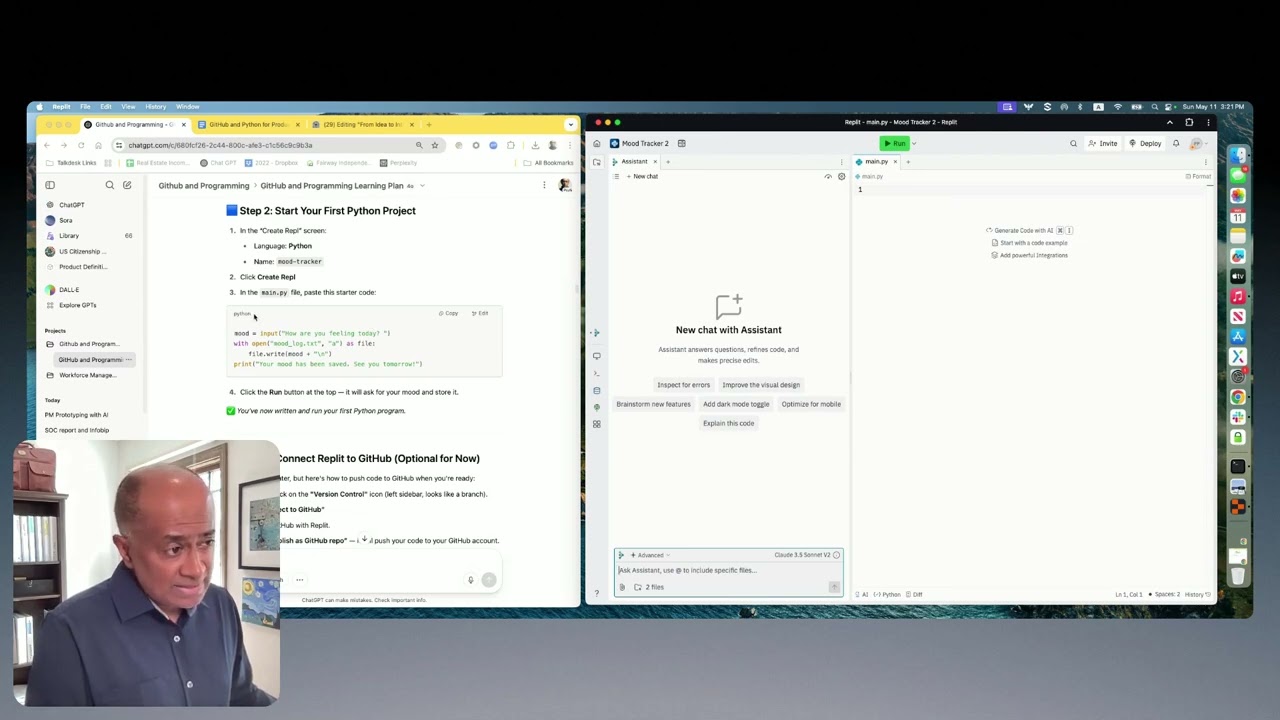Open the View menu in macOS menu bar
1280x720 pixels.
click(x=128, y=106)
